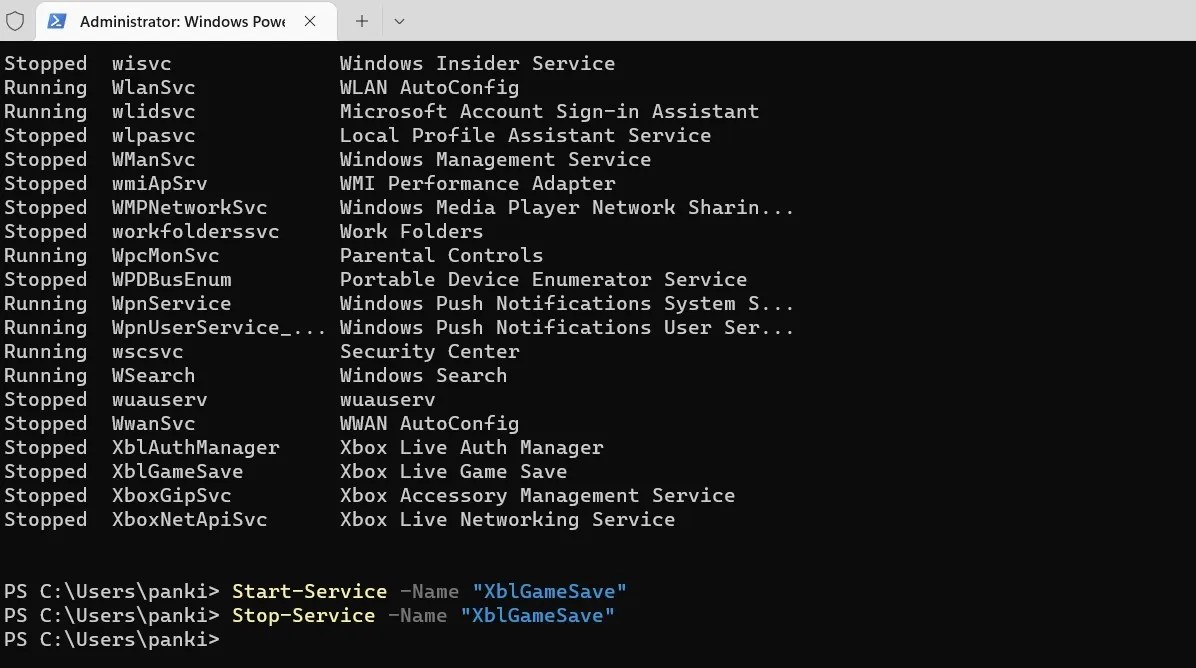The width and height of the screenshot is (1196, 668).
Task: Open a new tab with the plus button
Action: pos(362,21)
